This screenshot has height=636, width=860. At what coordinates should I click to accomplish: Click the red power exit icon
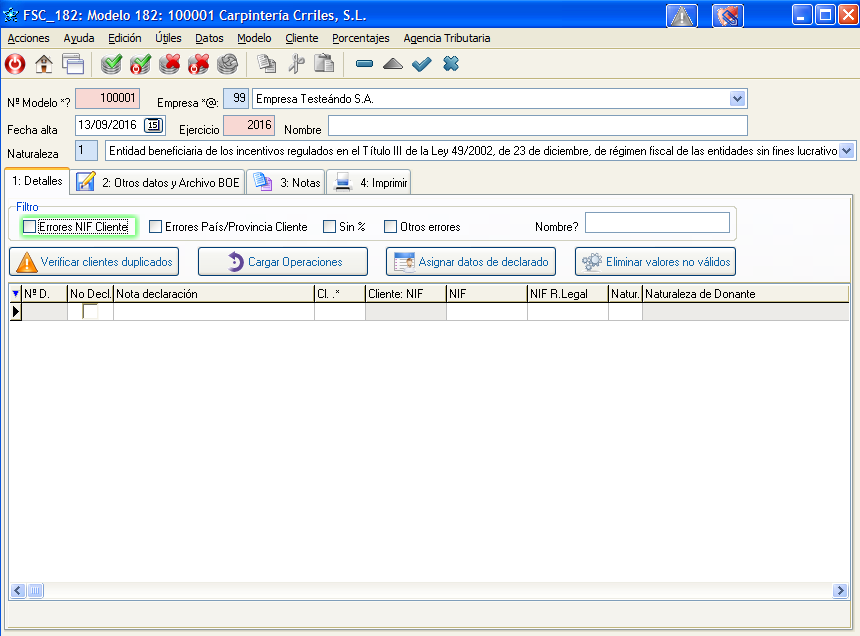tap(15, 64)
